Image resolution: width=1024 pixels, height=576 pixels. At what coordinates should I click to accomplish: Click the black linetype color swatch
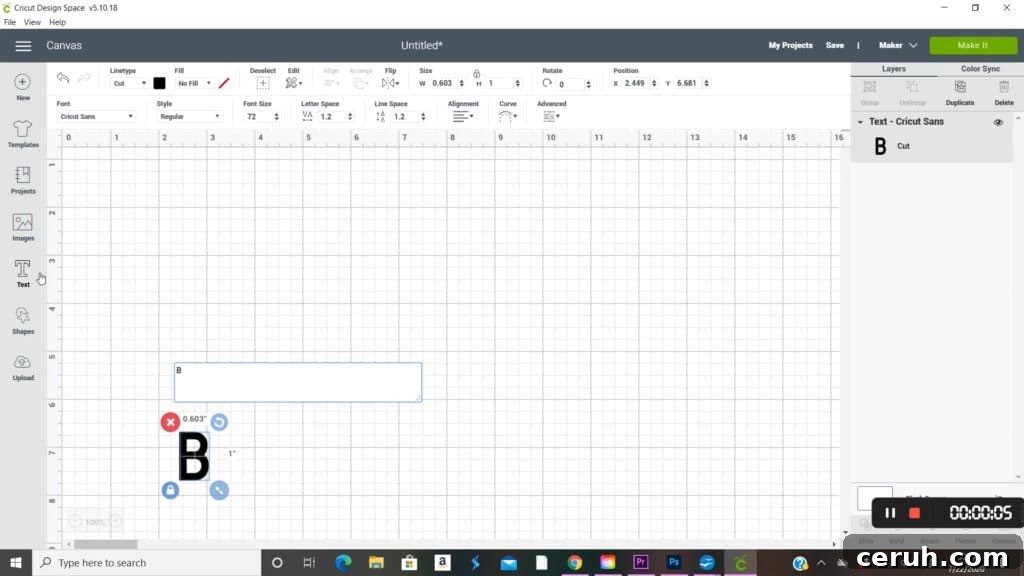pyautogui.click(x=159, y=84)
